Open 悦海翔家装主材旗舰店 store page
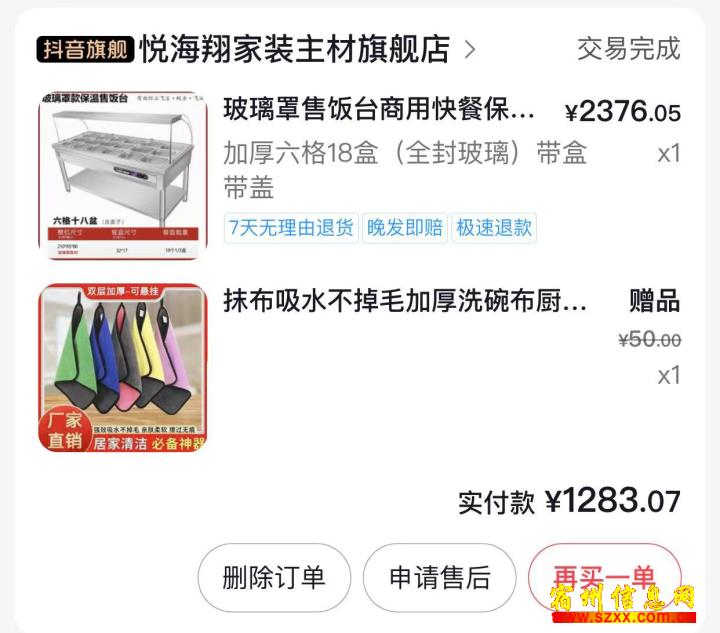The height and width of the screenshot is (633, 720). 295,49
